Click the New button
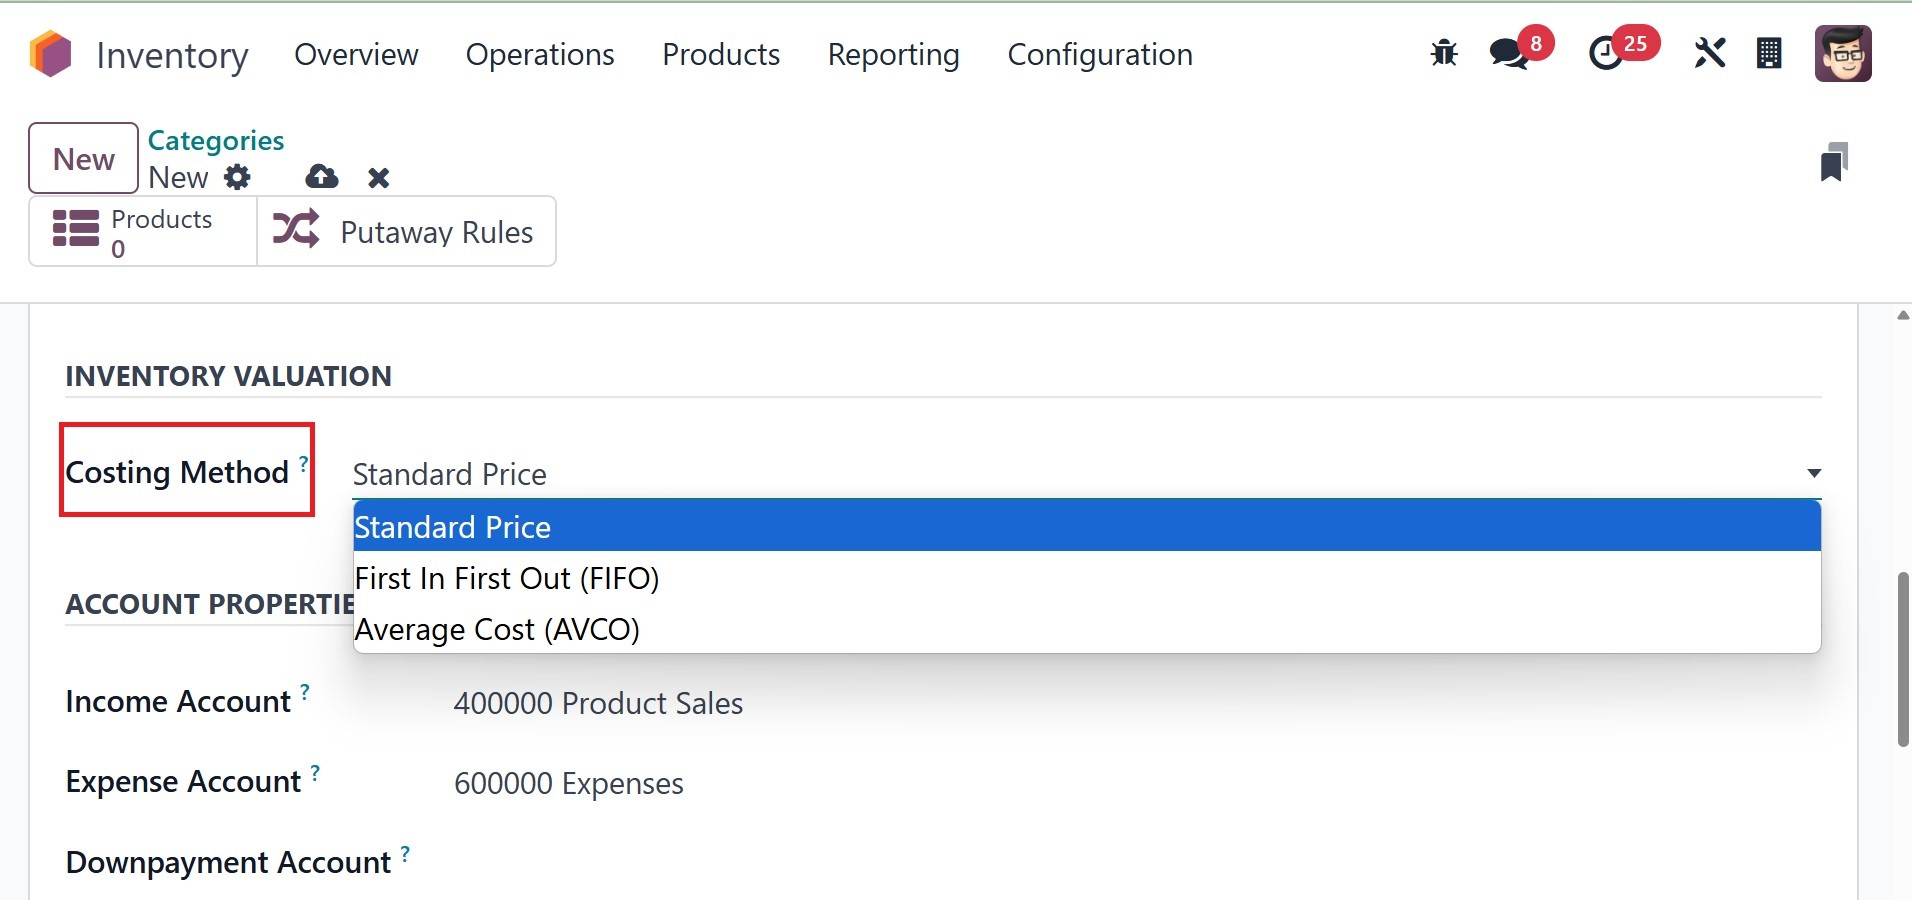 point(84,159)
